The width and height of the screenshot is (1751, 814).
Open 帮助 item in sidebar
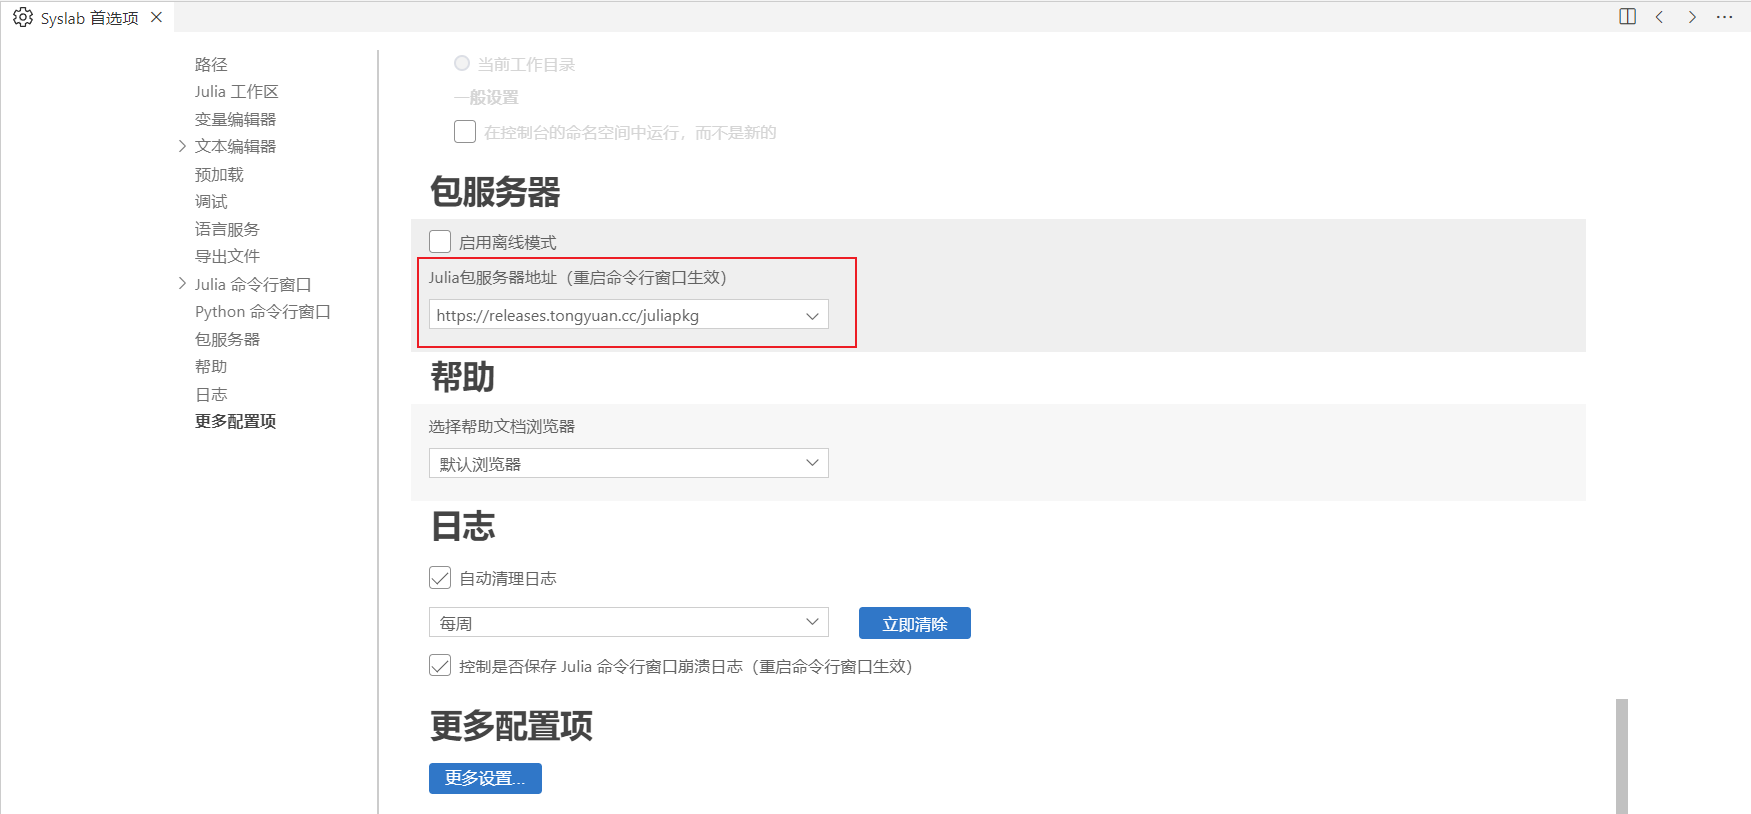[x=211, y=366]
